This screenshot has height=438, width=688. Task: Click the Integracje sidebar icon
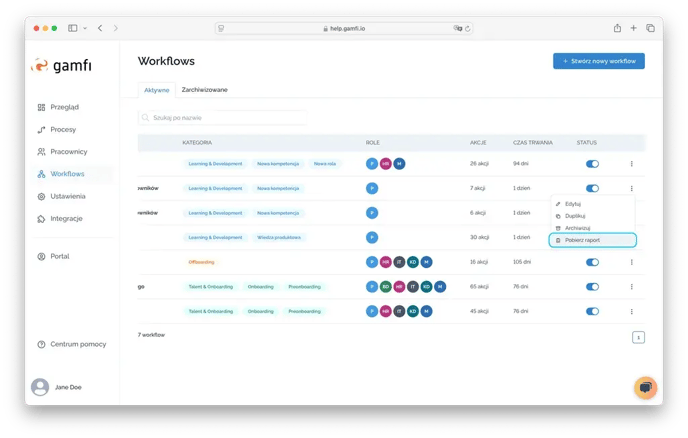point(41,219)
